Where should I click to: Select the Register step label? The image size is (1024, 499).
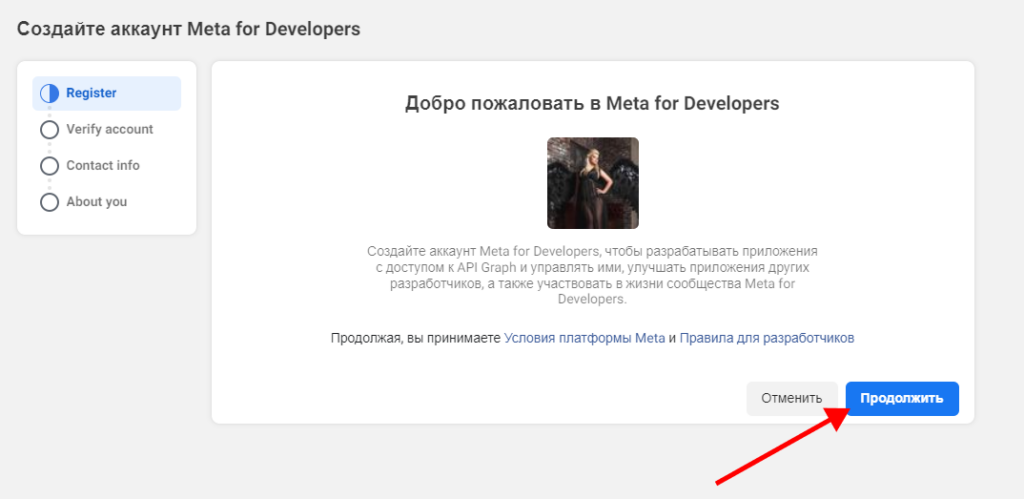(x=91, y=93)
